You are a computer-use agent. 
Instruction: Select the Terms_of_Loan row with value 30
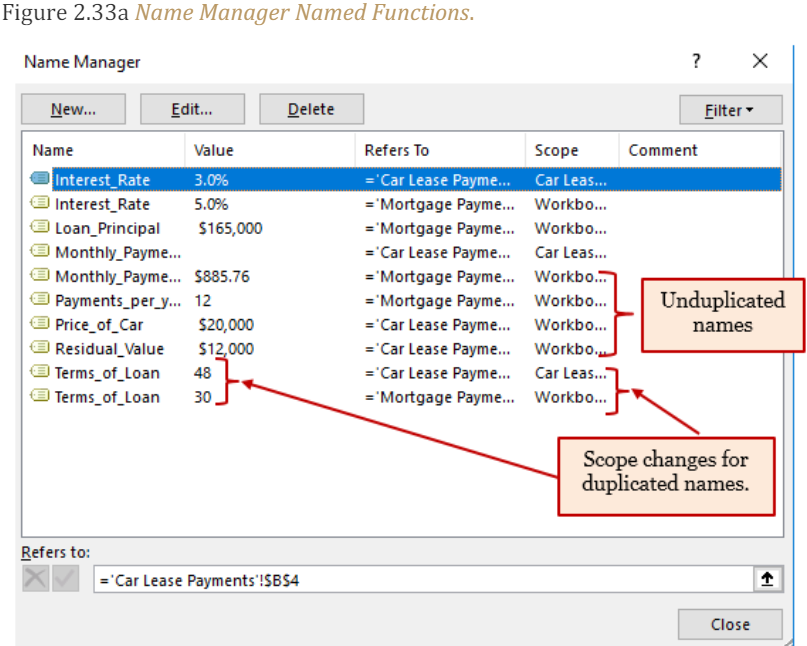pos(405,397)
